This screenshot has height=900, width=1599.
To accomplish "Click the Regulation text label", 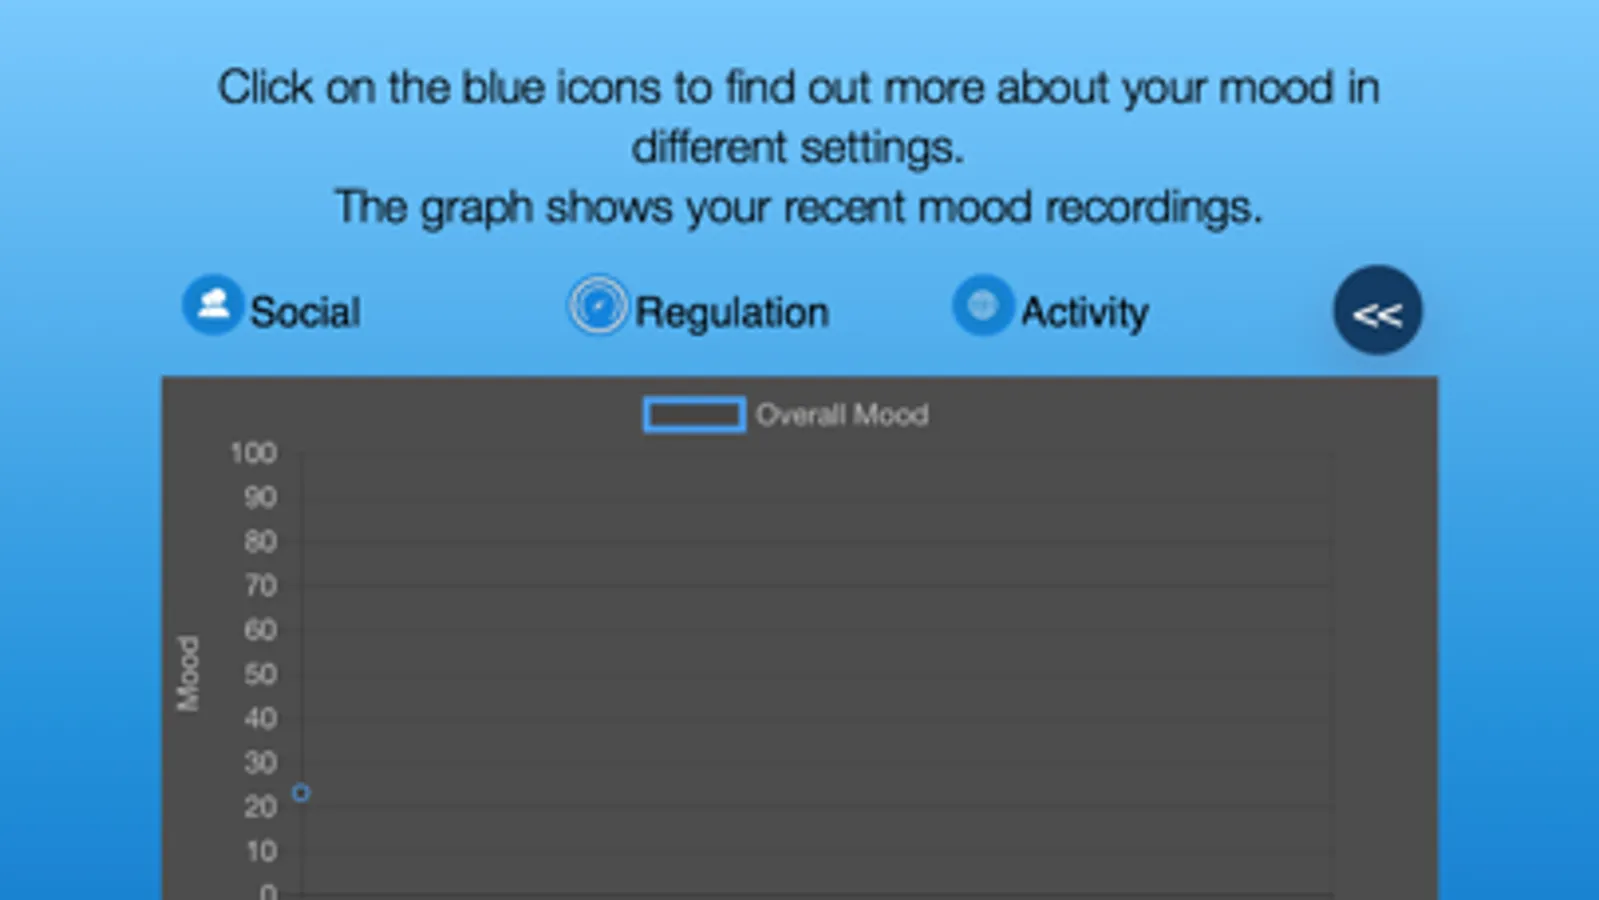I will tap(732, 312).
